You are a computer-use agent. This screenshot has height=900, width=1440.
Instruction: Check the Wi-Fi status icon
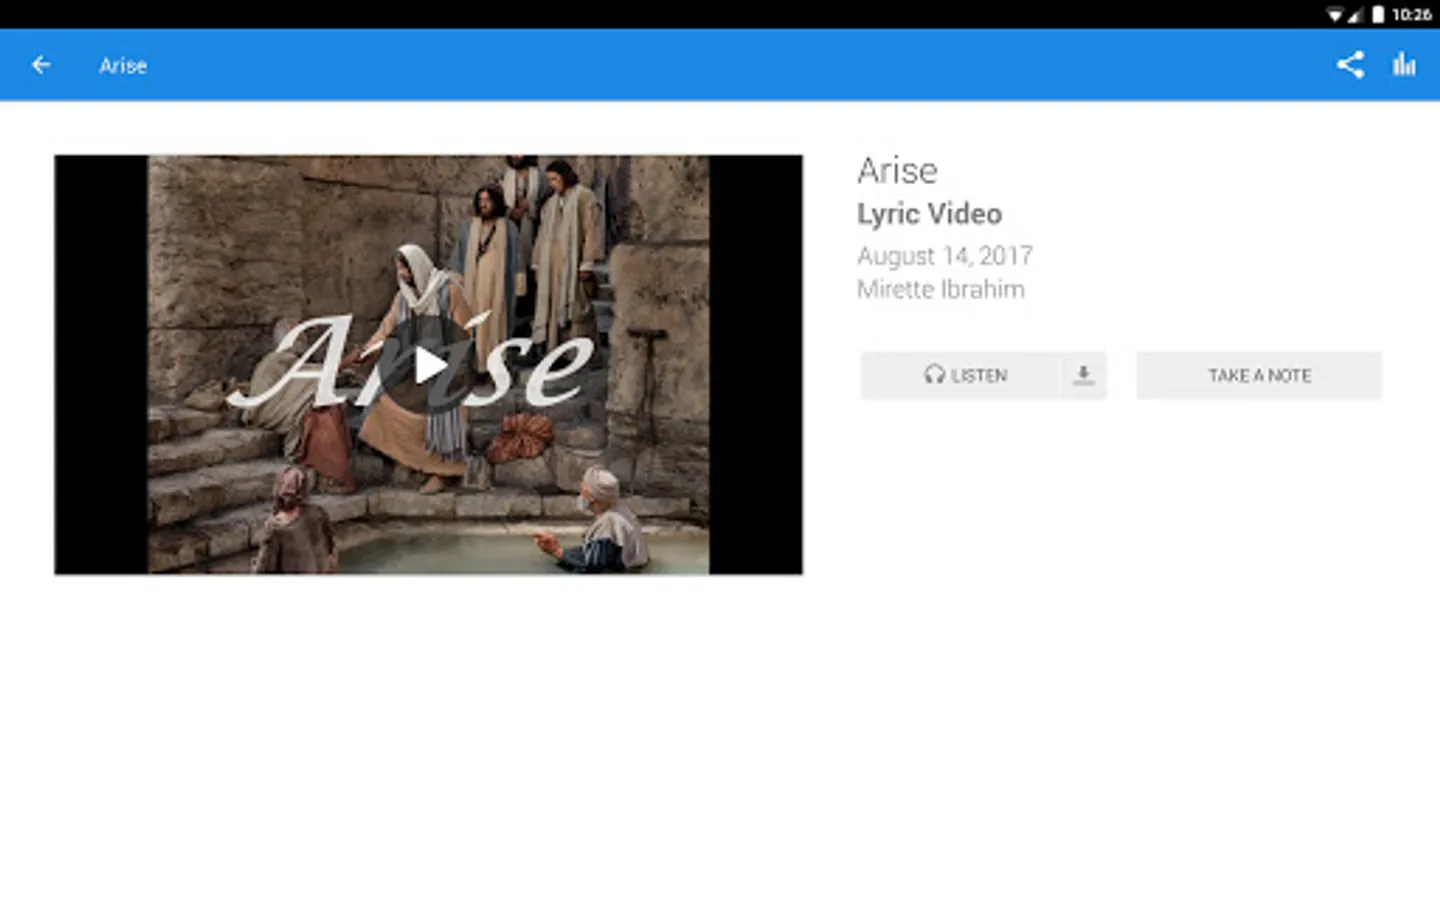click(x=1334, y=14)
